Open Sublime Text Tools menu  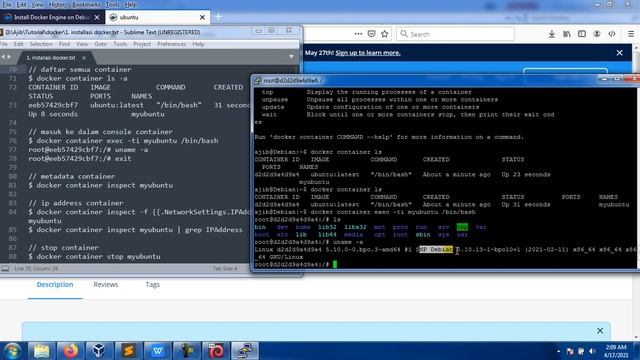(120, 44)
